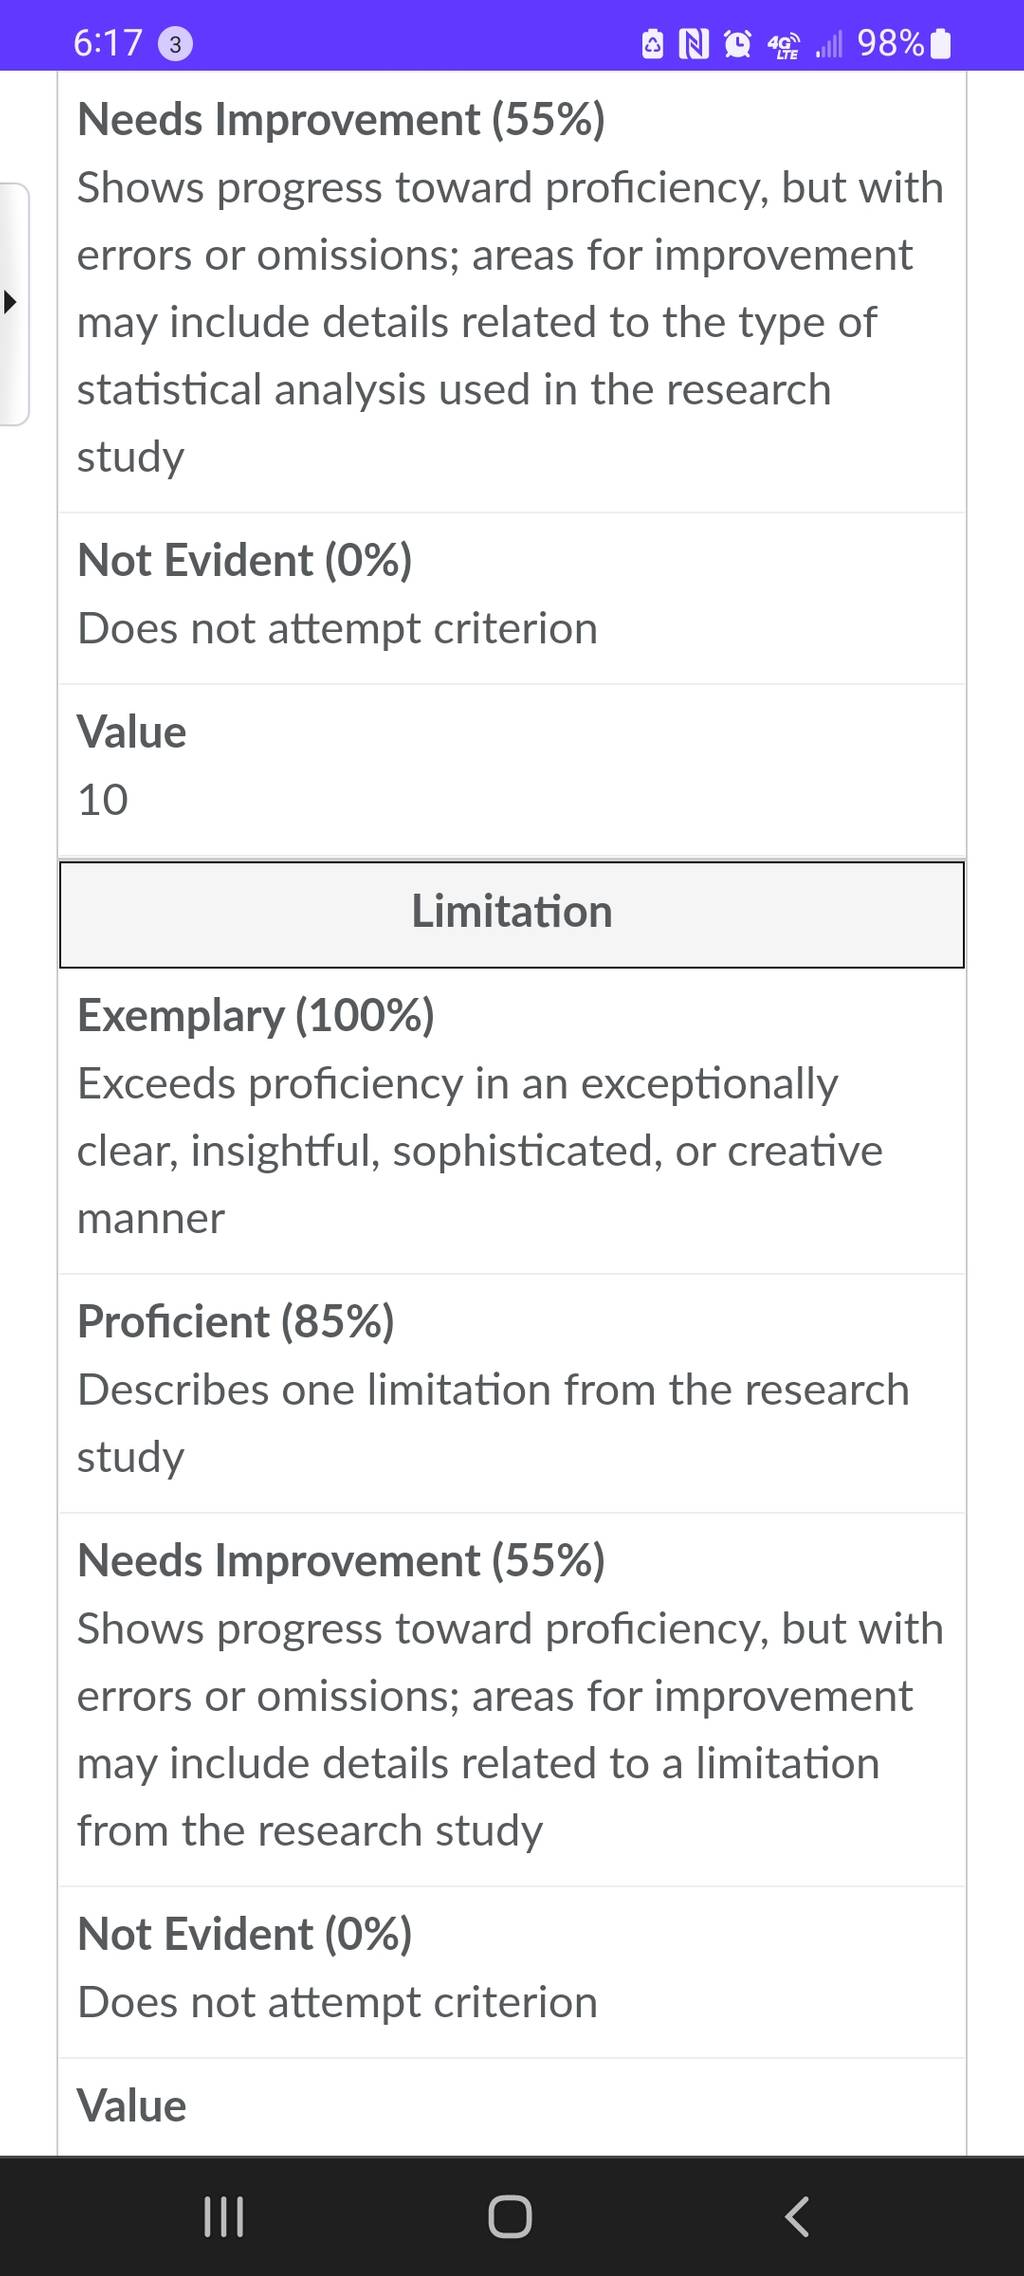Tap the Android home button icon
The image size is (1024, 2276).
pyautogui.click(x=510, y=2216)
